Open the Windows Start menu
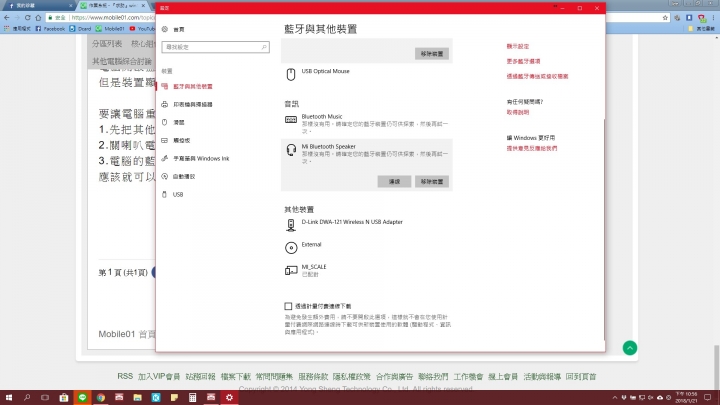This screenshot has width=720, height=405. [x=9, y=398]
